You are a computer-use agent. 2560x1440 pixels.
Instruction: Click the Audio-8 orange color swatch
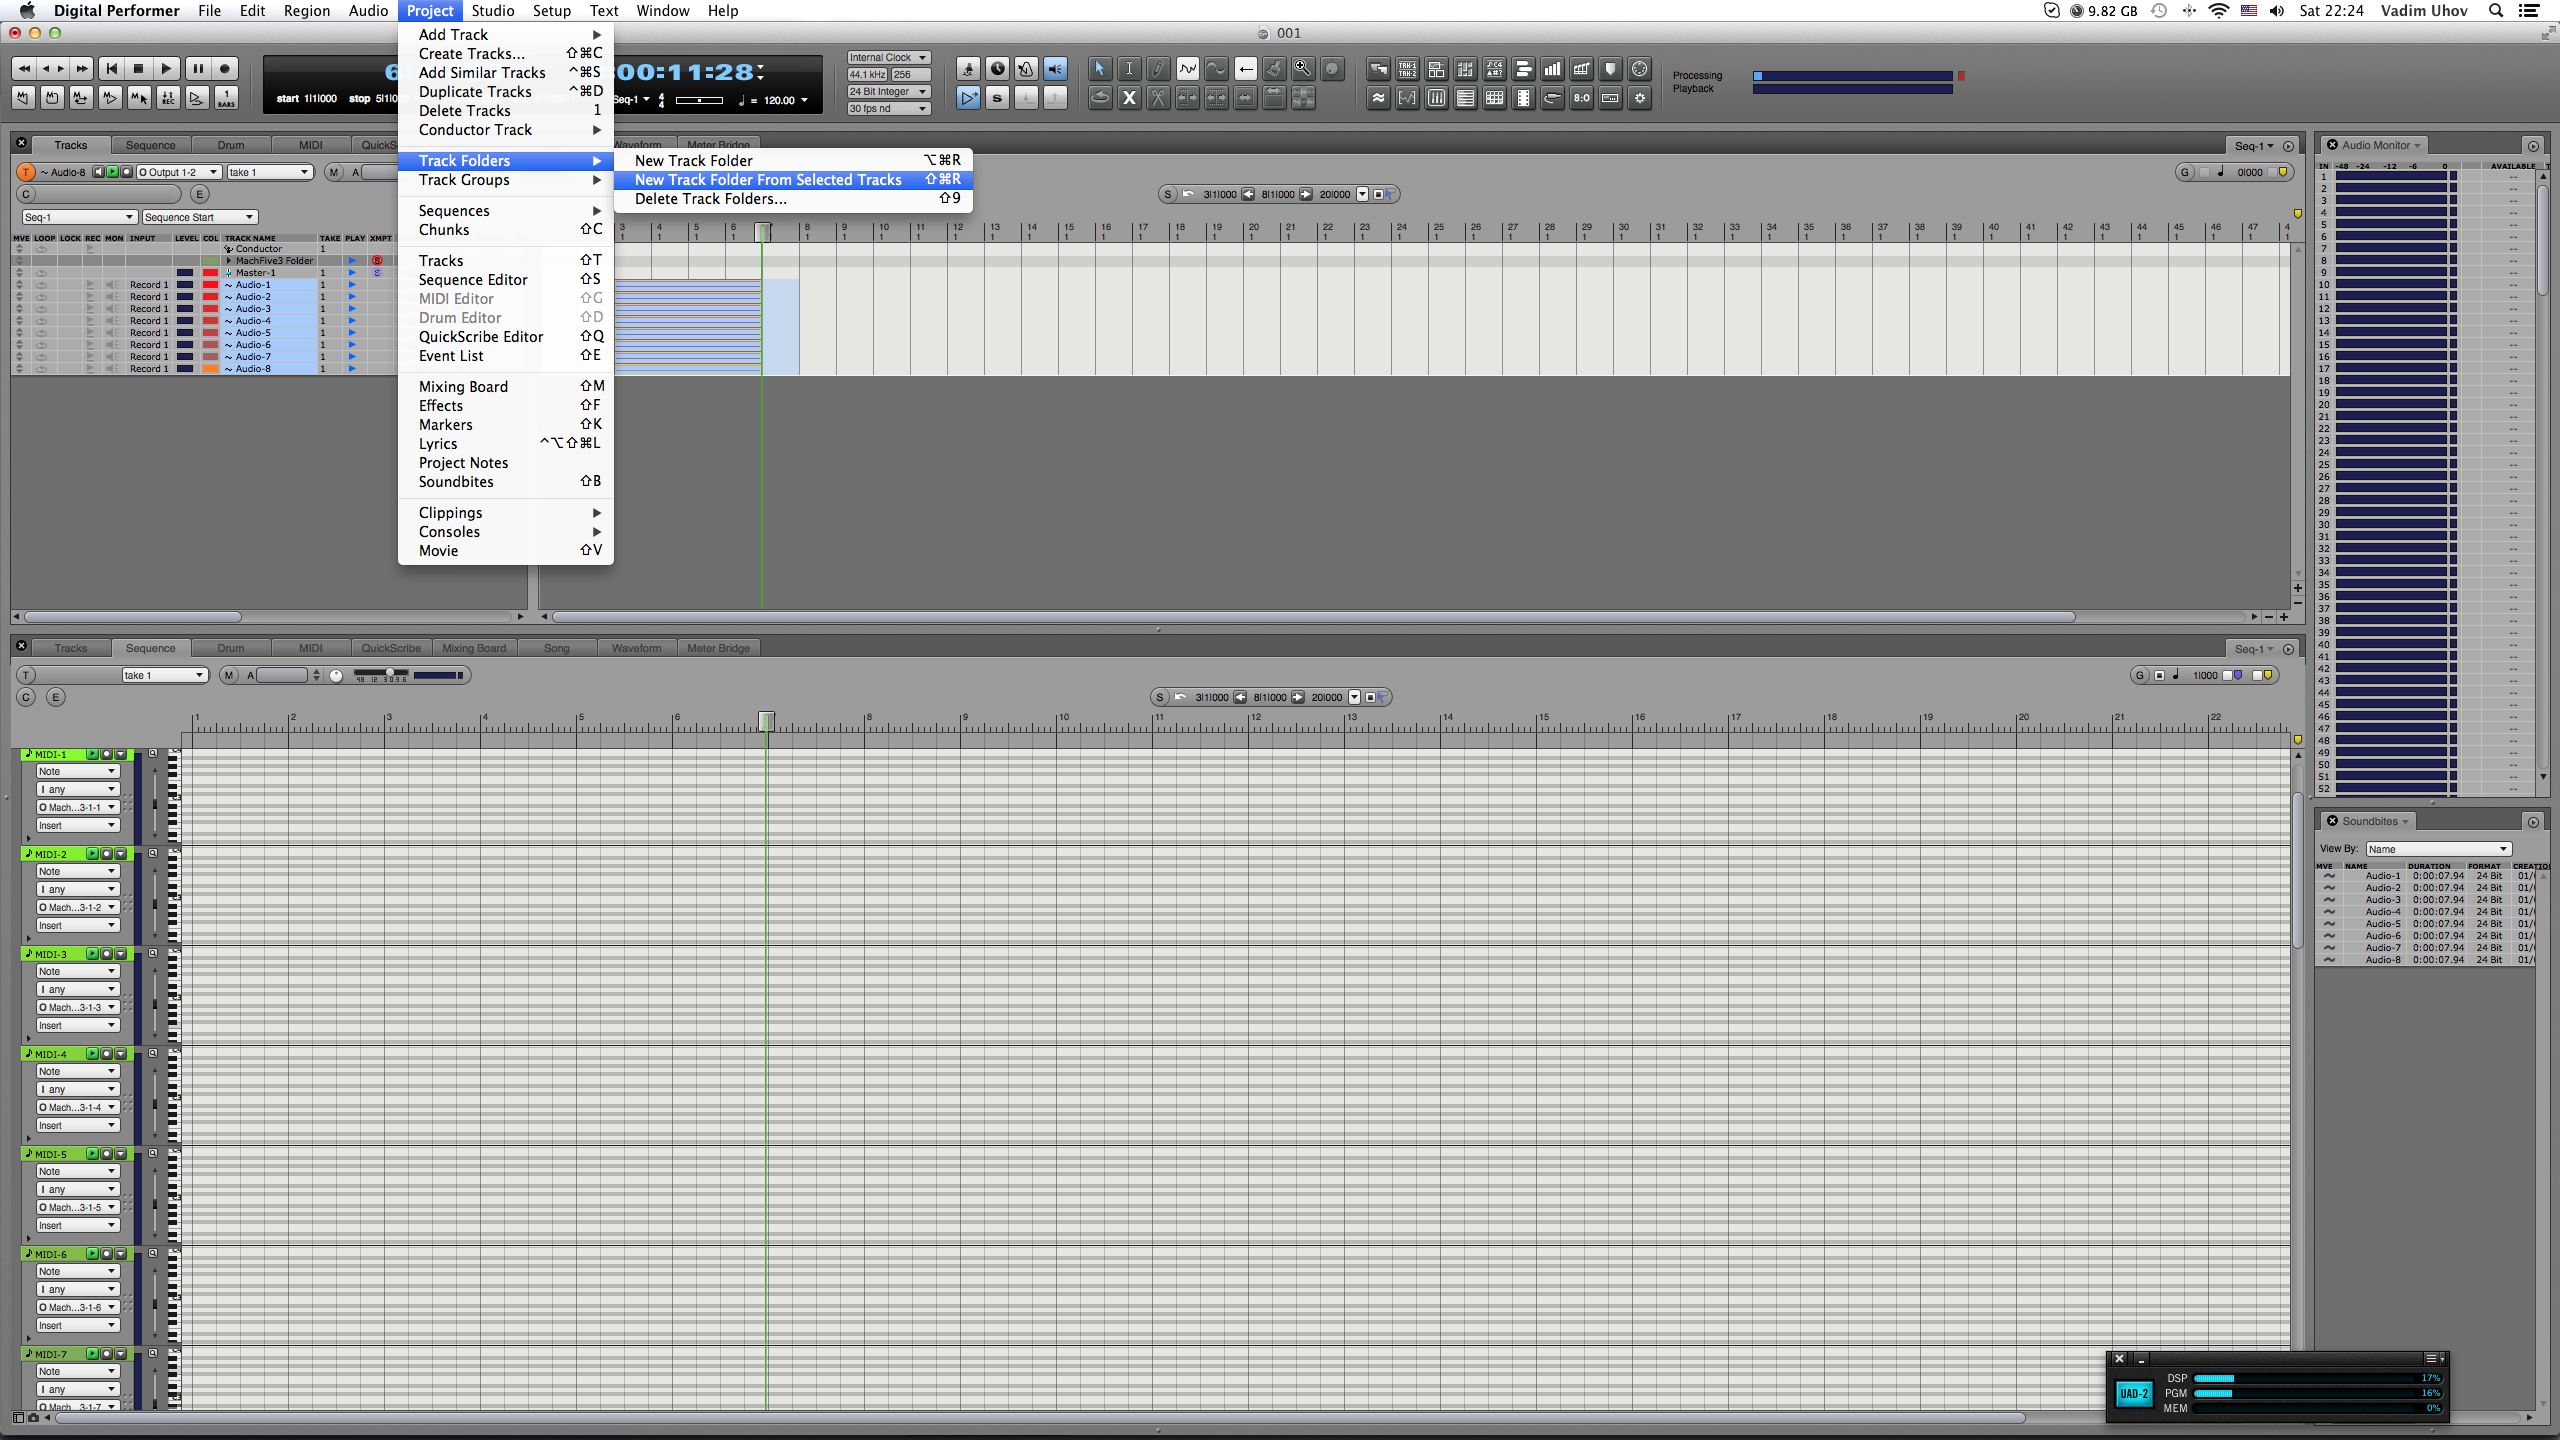pyautogui.click(x=210, y=369)
